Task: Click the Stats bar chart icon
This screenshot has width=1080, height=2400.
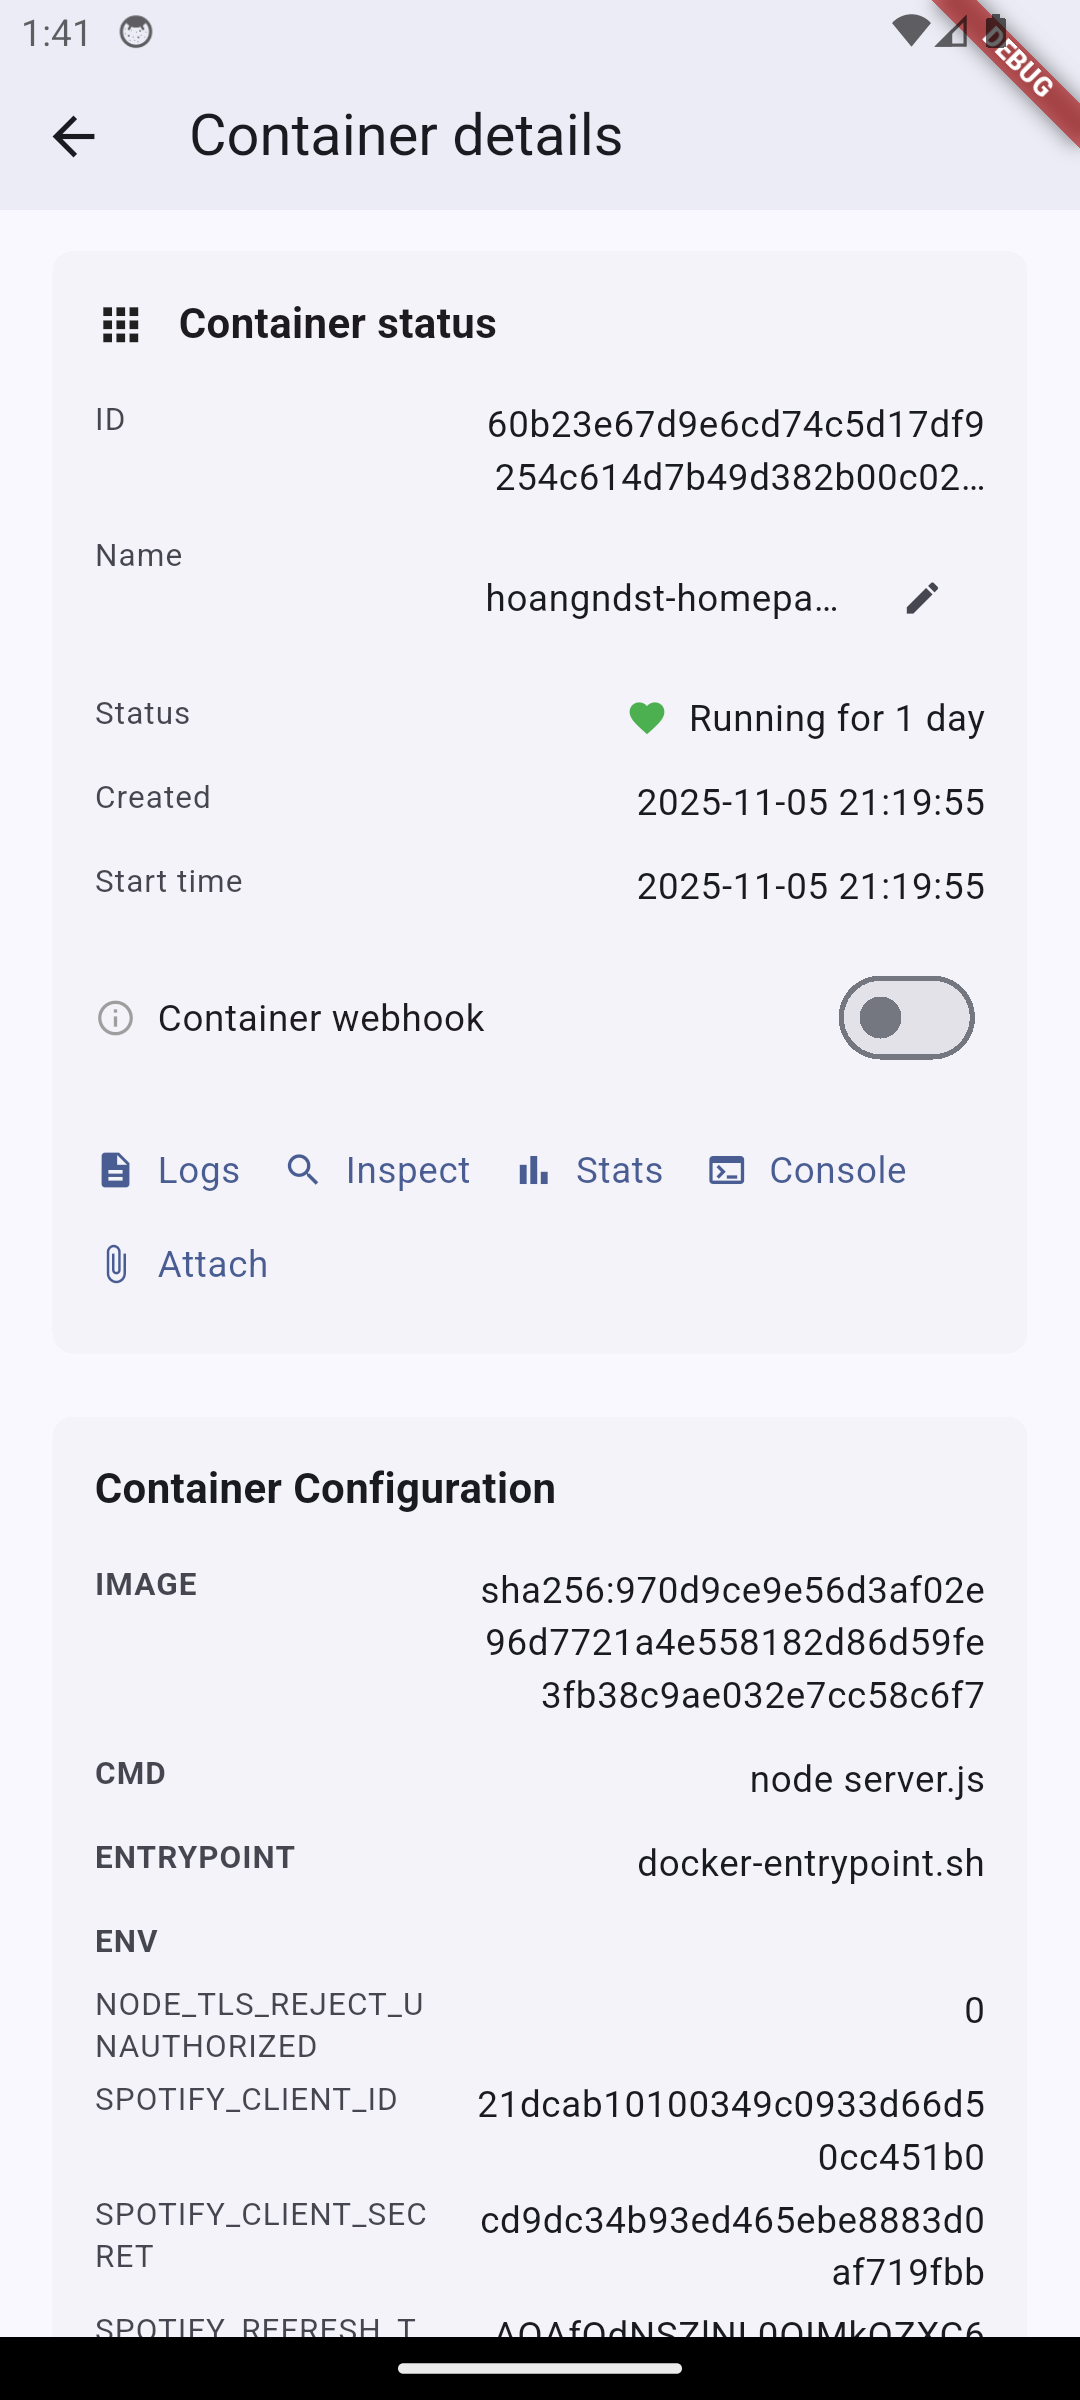Action: point(534,1170)
